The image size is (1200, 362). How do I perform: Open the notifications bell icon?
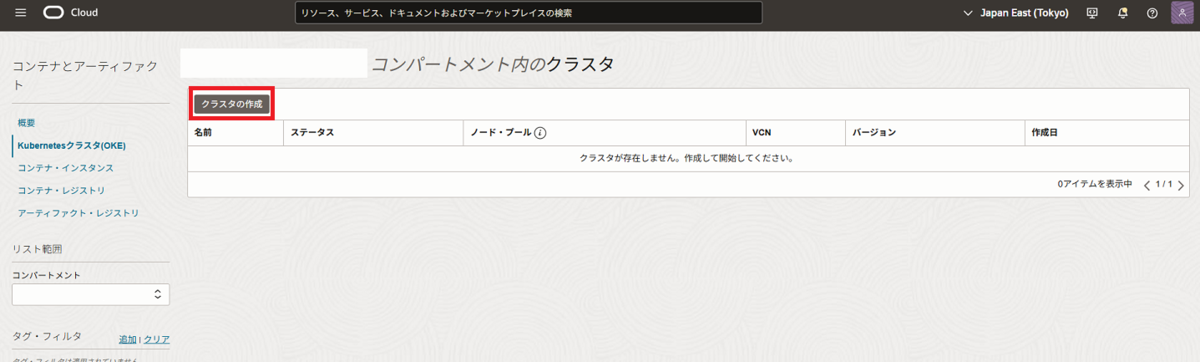pos(1122,13)
